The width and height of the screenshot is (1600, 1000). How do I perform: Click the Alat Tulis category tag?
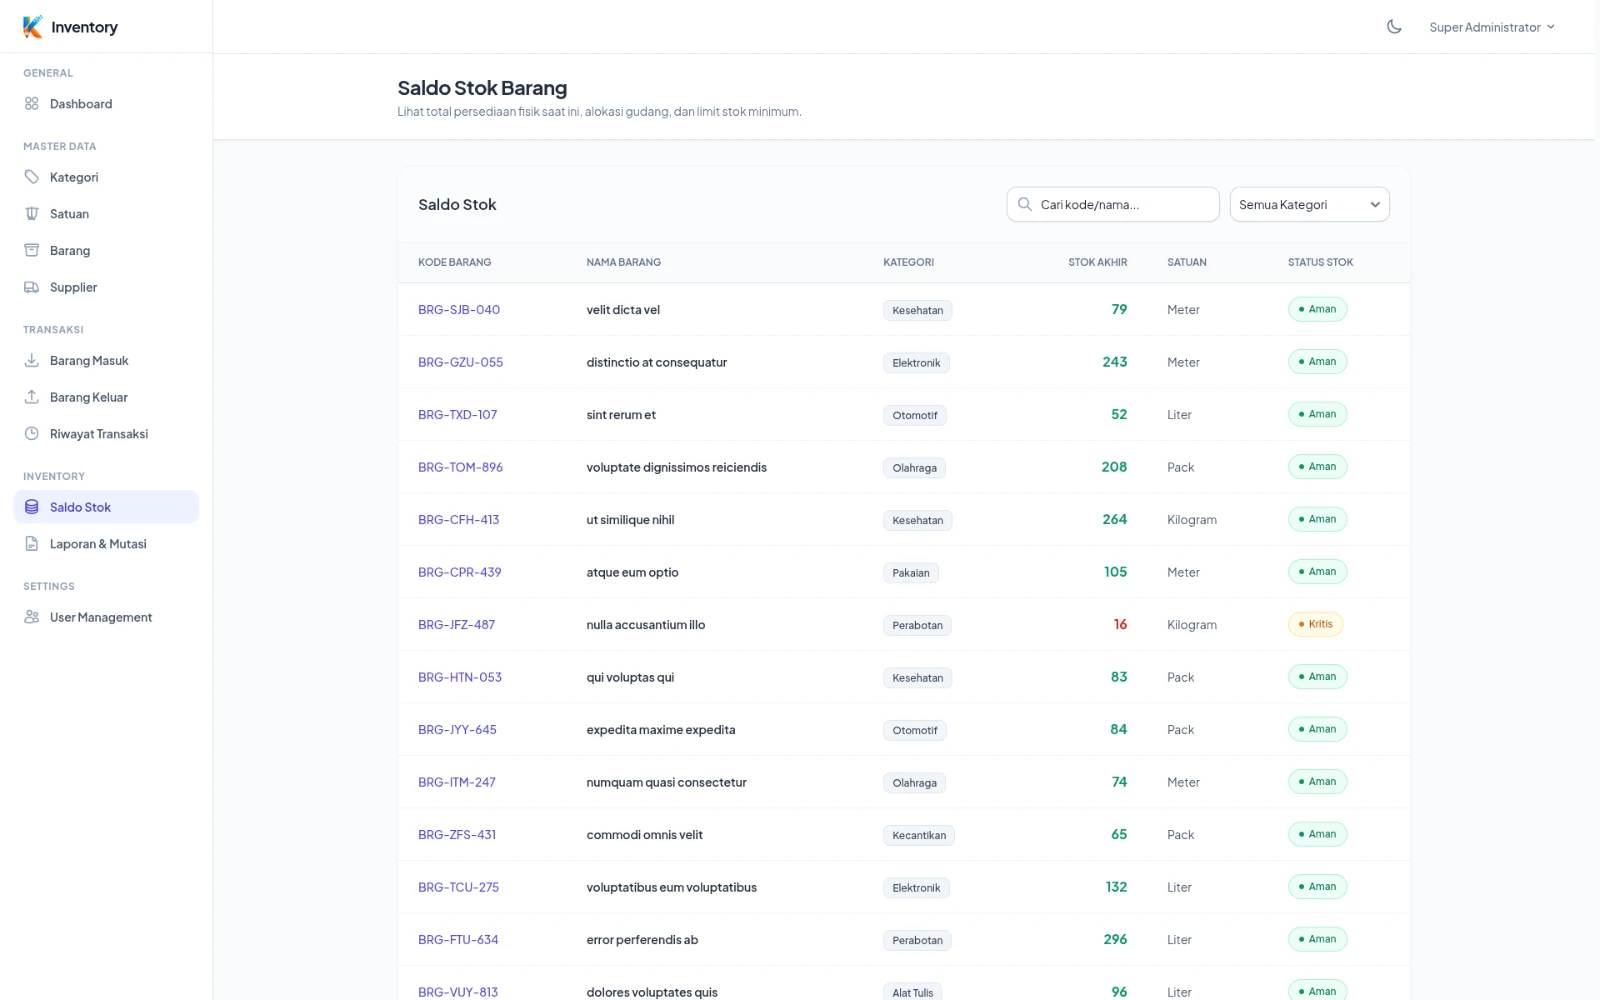click(x=912, y=993)
